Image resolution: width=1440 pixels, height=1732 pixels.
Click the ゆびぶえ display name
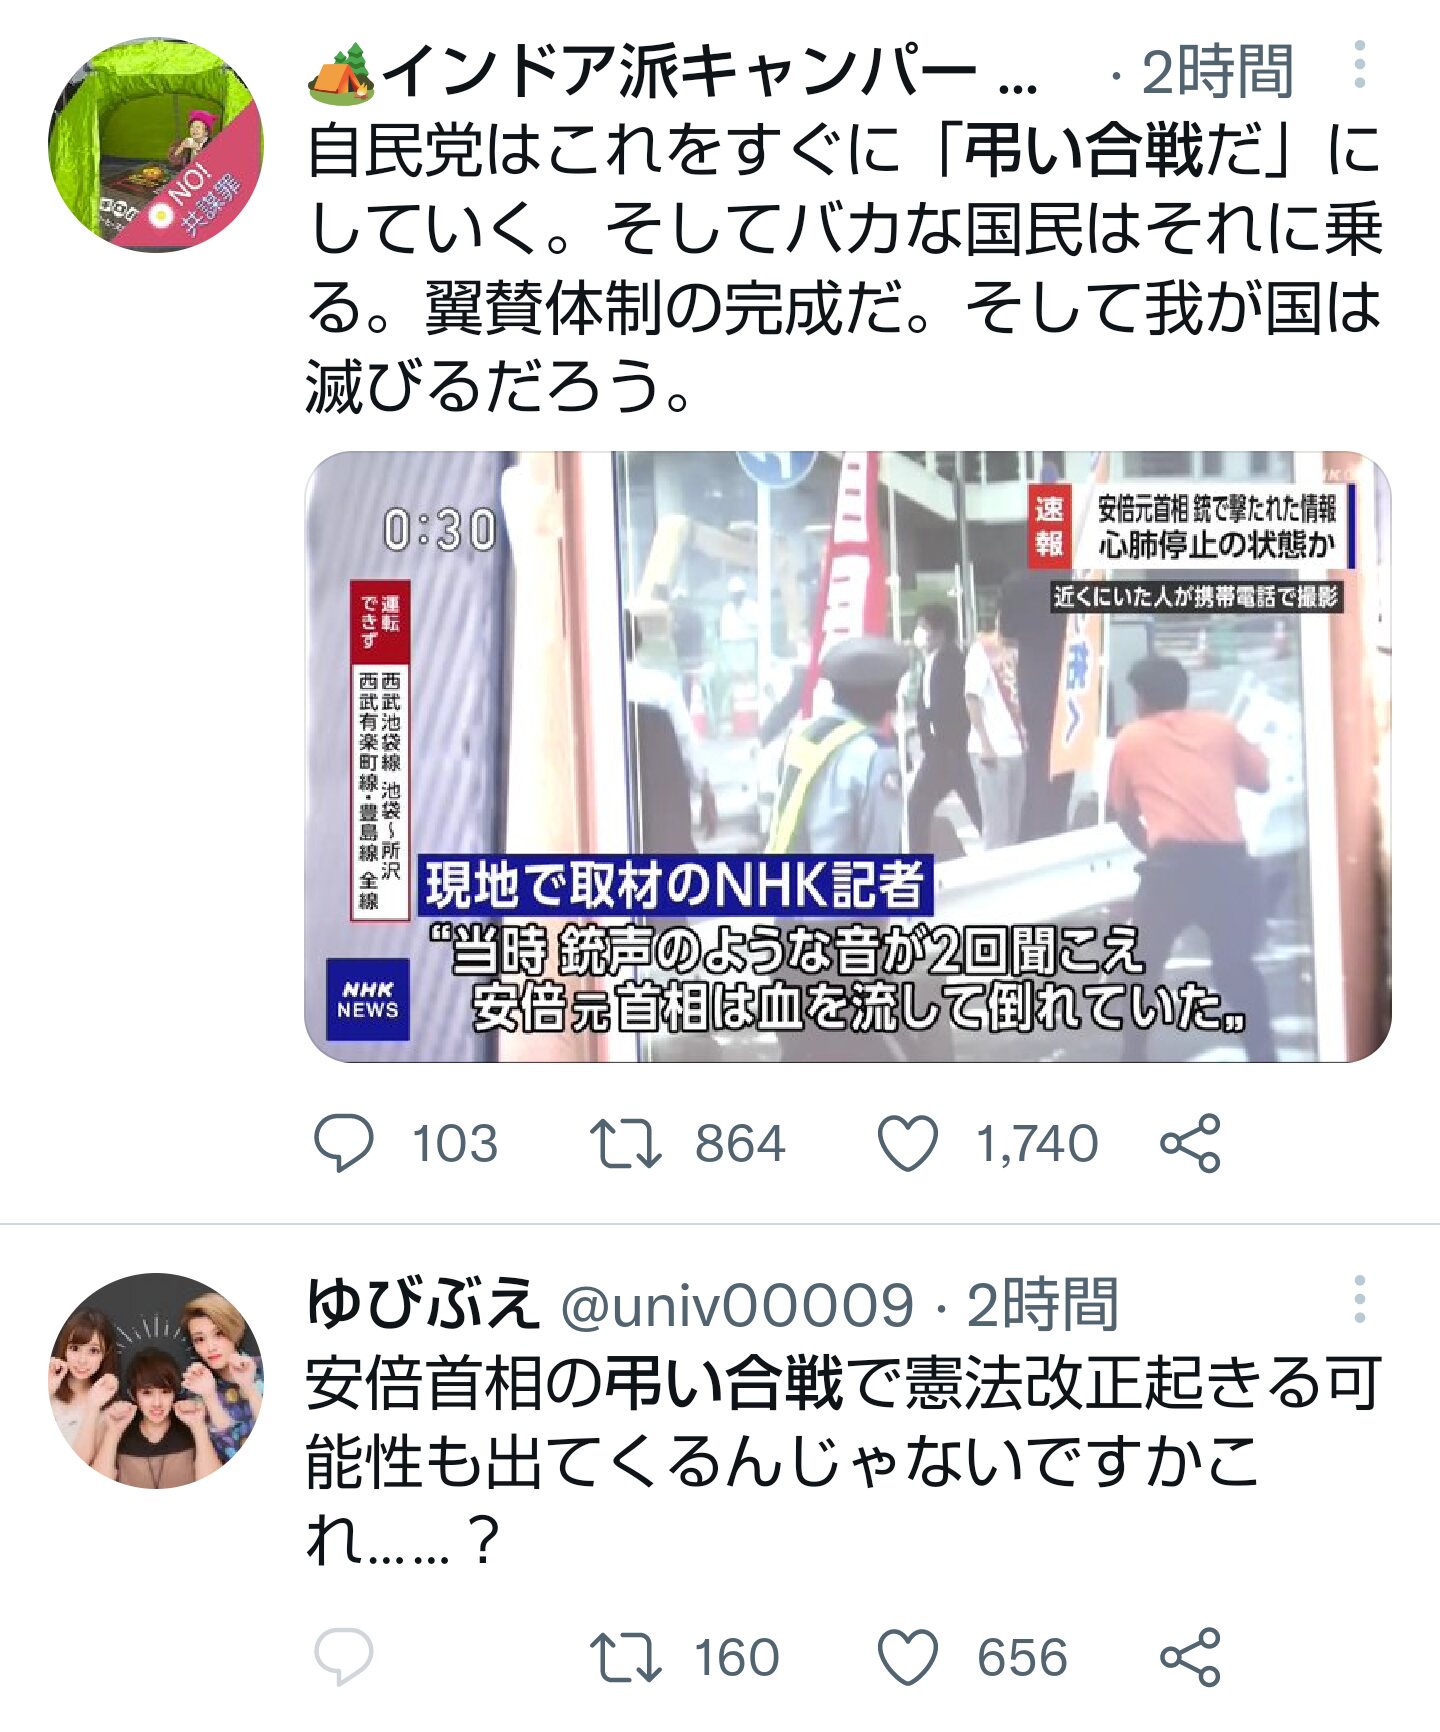[x=423, y=1304]
